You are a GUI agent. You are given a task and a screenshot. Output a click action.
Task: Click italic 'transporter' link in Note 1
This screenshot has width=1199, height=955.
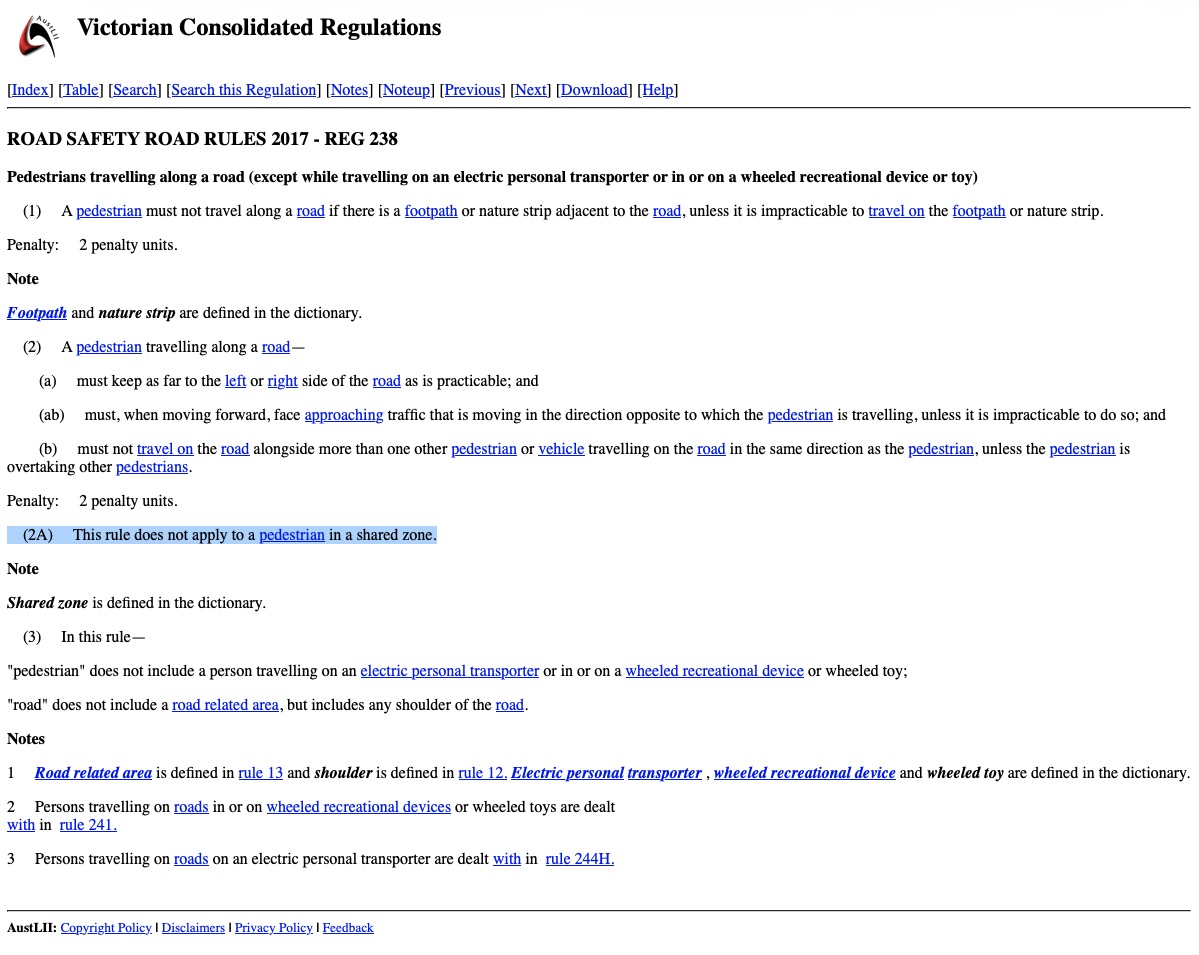[x=664, y=773]
